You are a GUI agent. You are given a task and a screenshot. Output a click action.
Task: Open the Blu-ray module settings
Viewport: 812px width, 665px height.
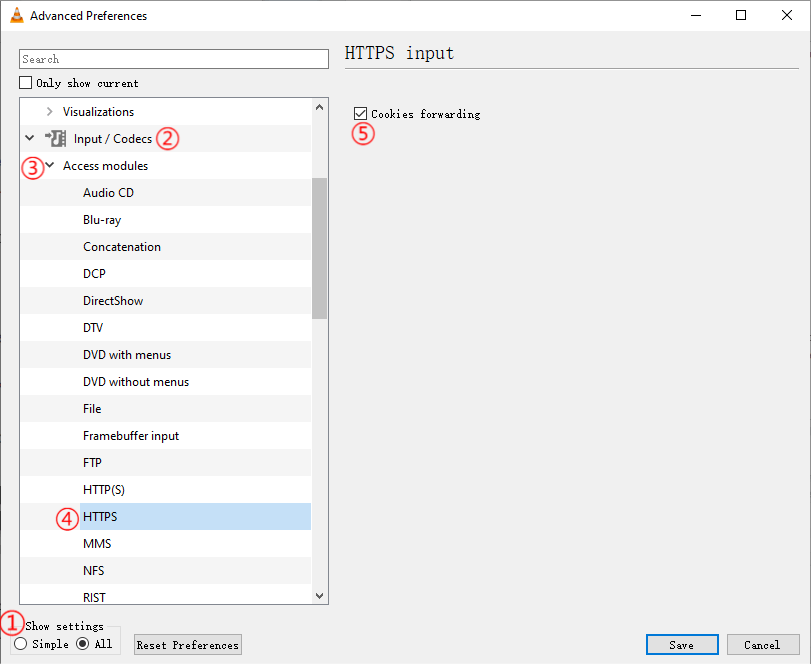tap(102, 220)
